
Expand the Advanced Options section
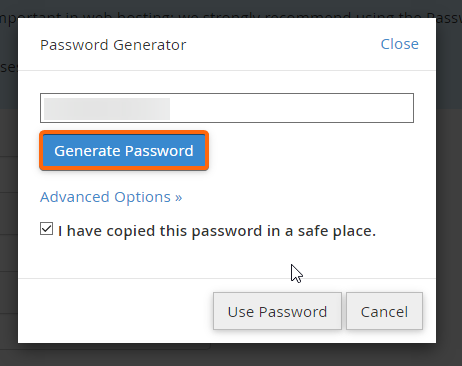[111, 197]
